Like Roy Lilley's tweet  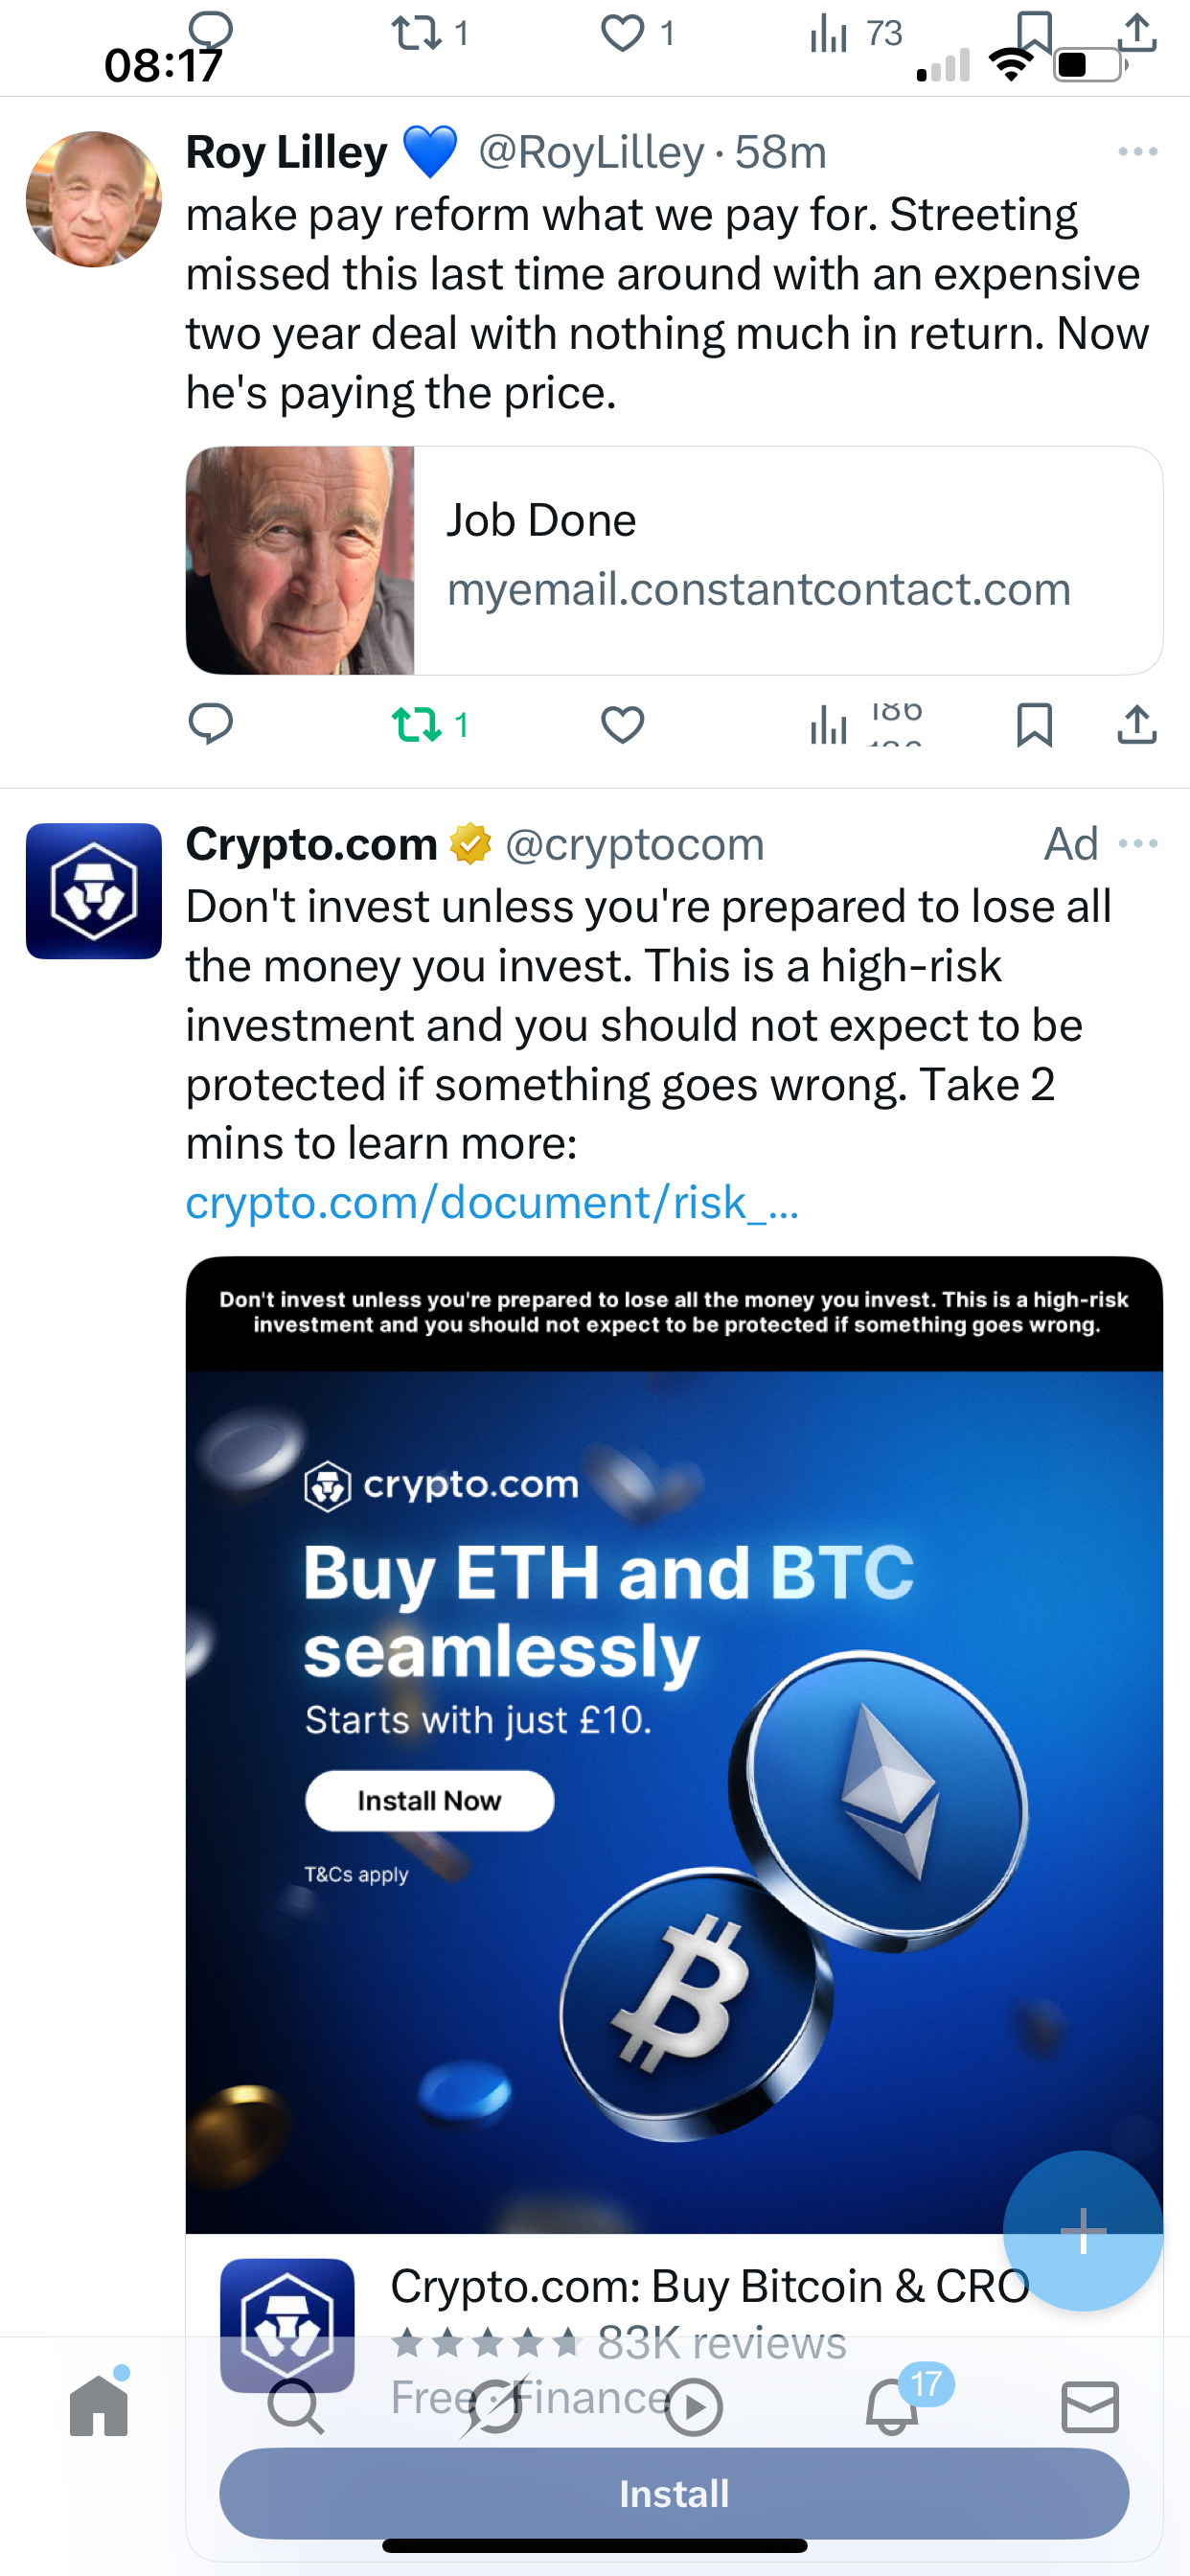pyautogui.click(x=622, y=725)
